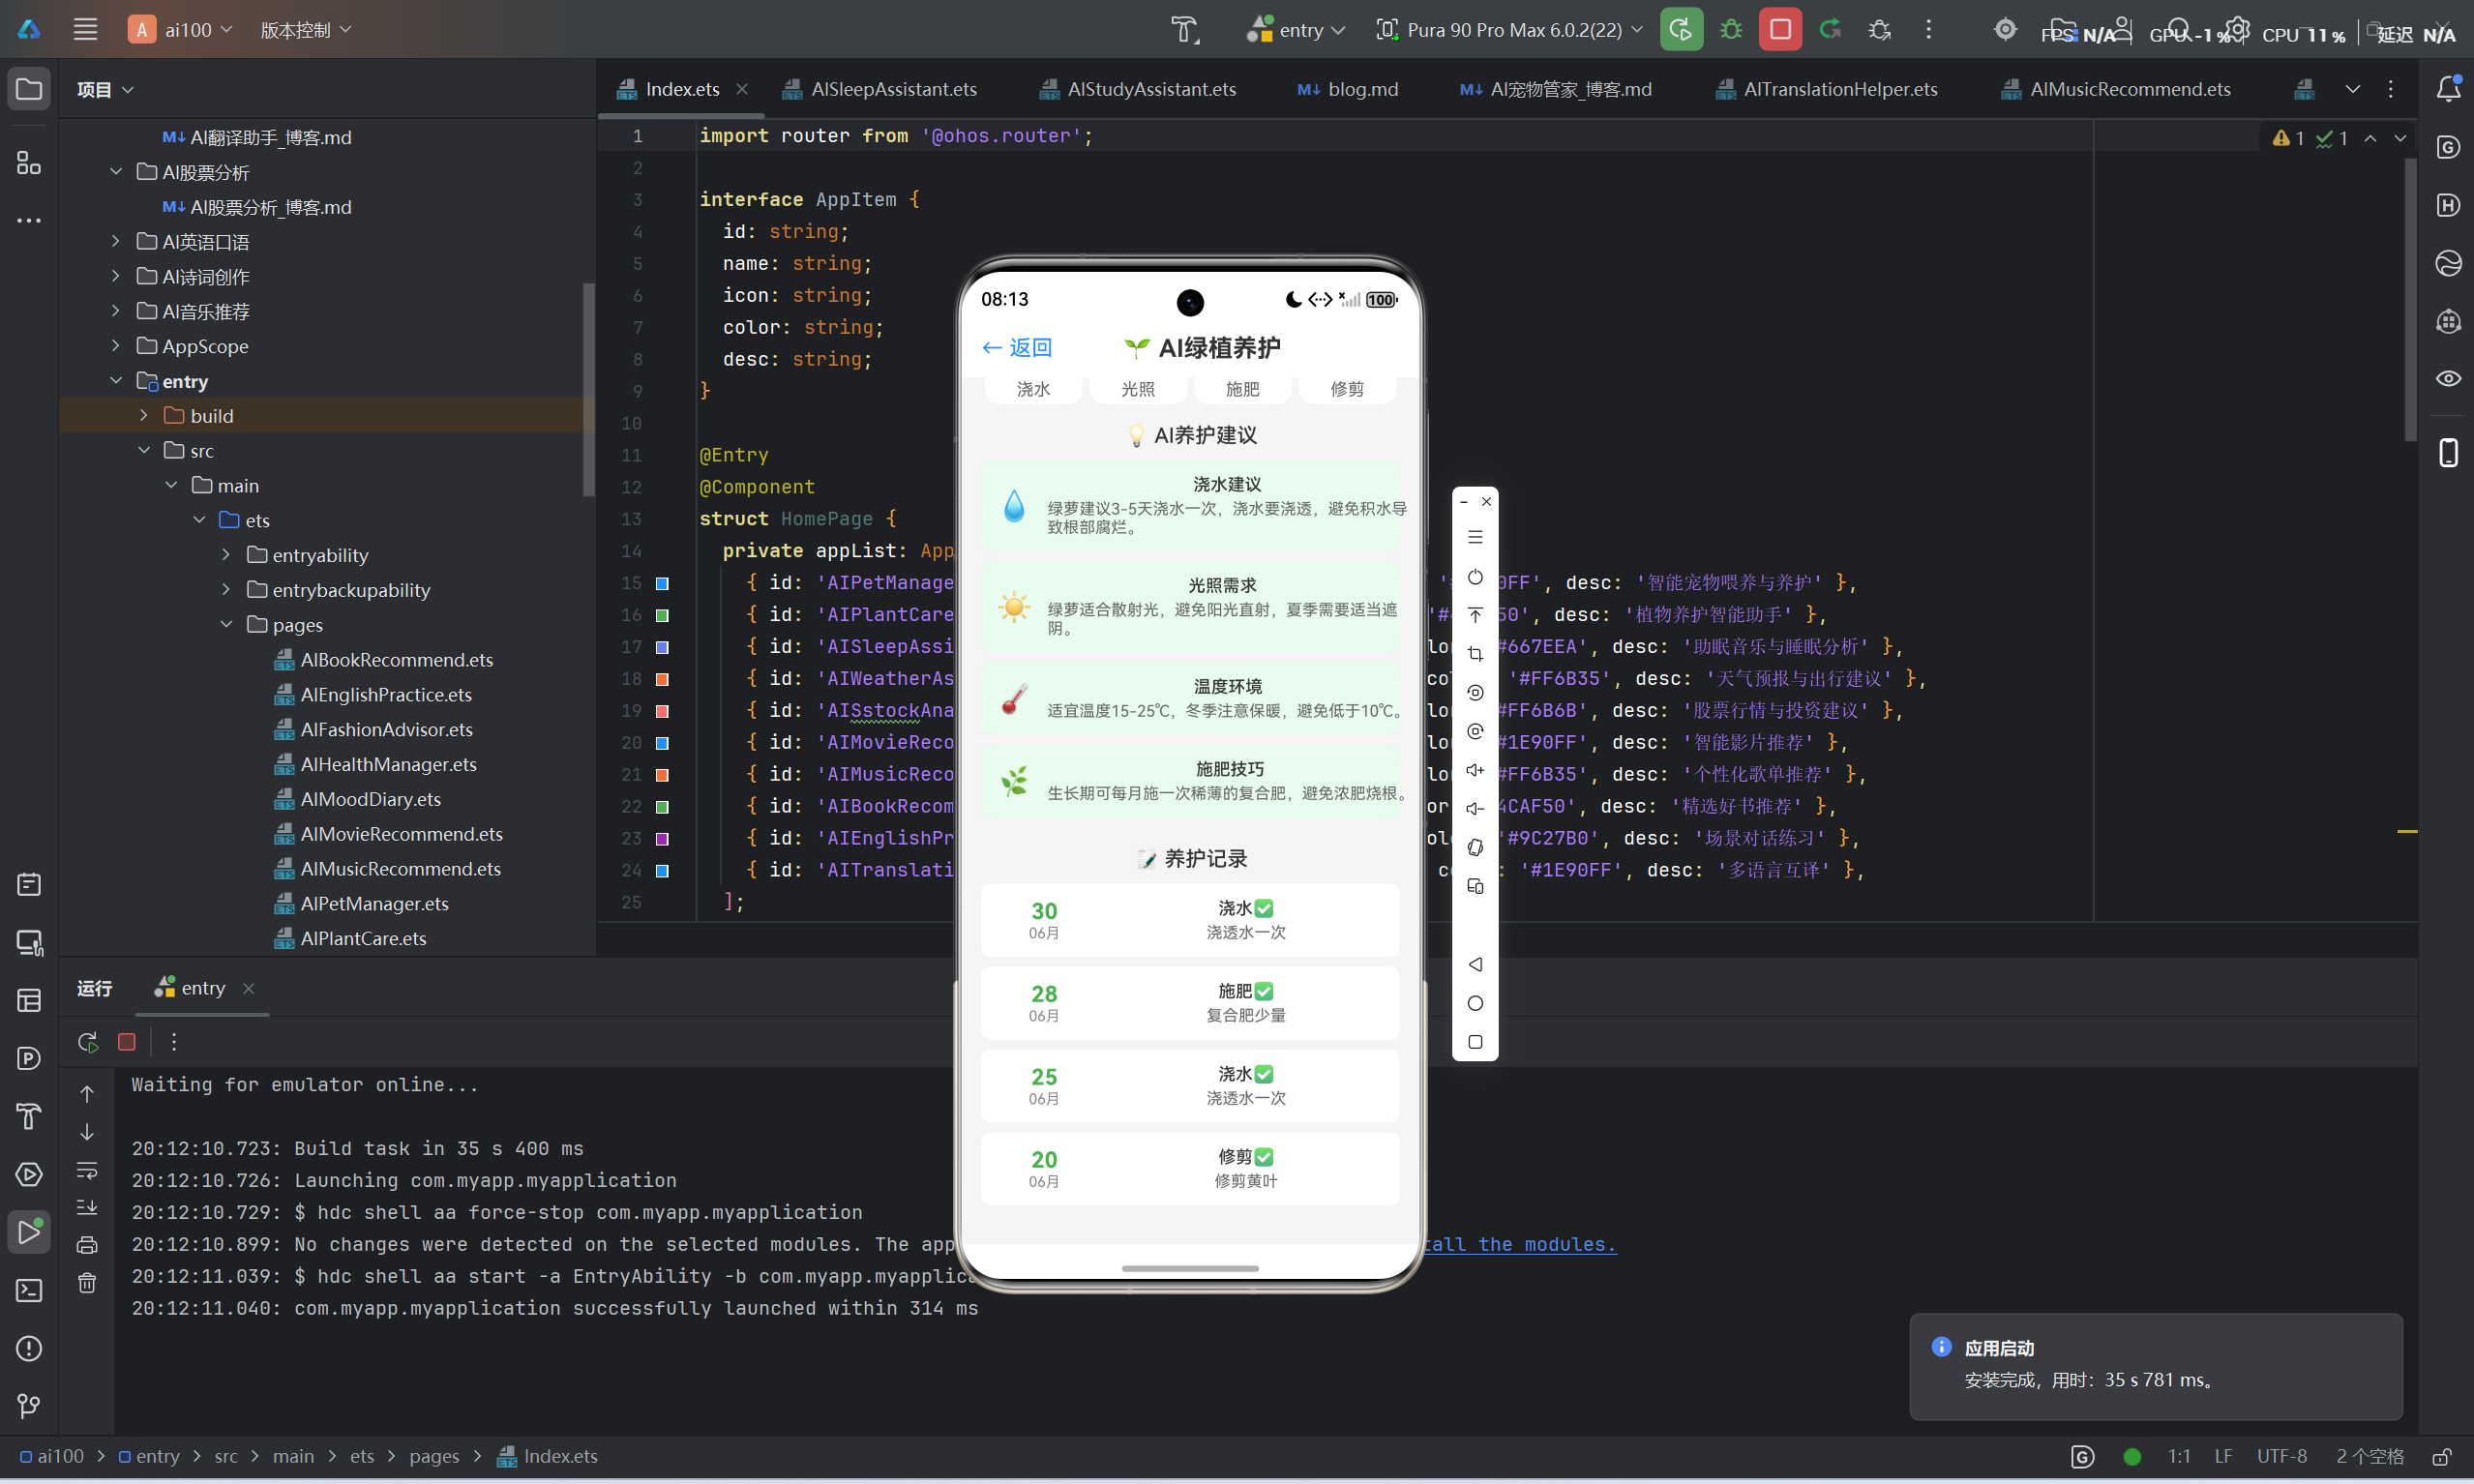Click the emulator power button
This screenshot has width=2474, height=1484.
[x=1475, y=577]
